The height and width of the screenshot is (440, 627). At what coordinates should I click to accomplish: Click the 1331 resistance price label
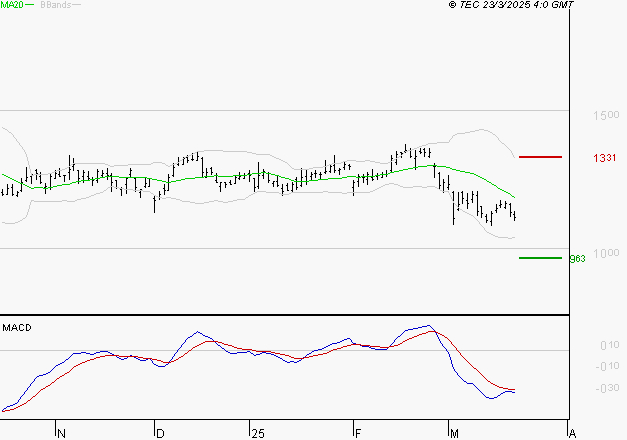(x=604, y=158)
